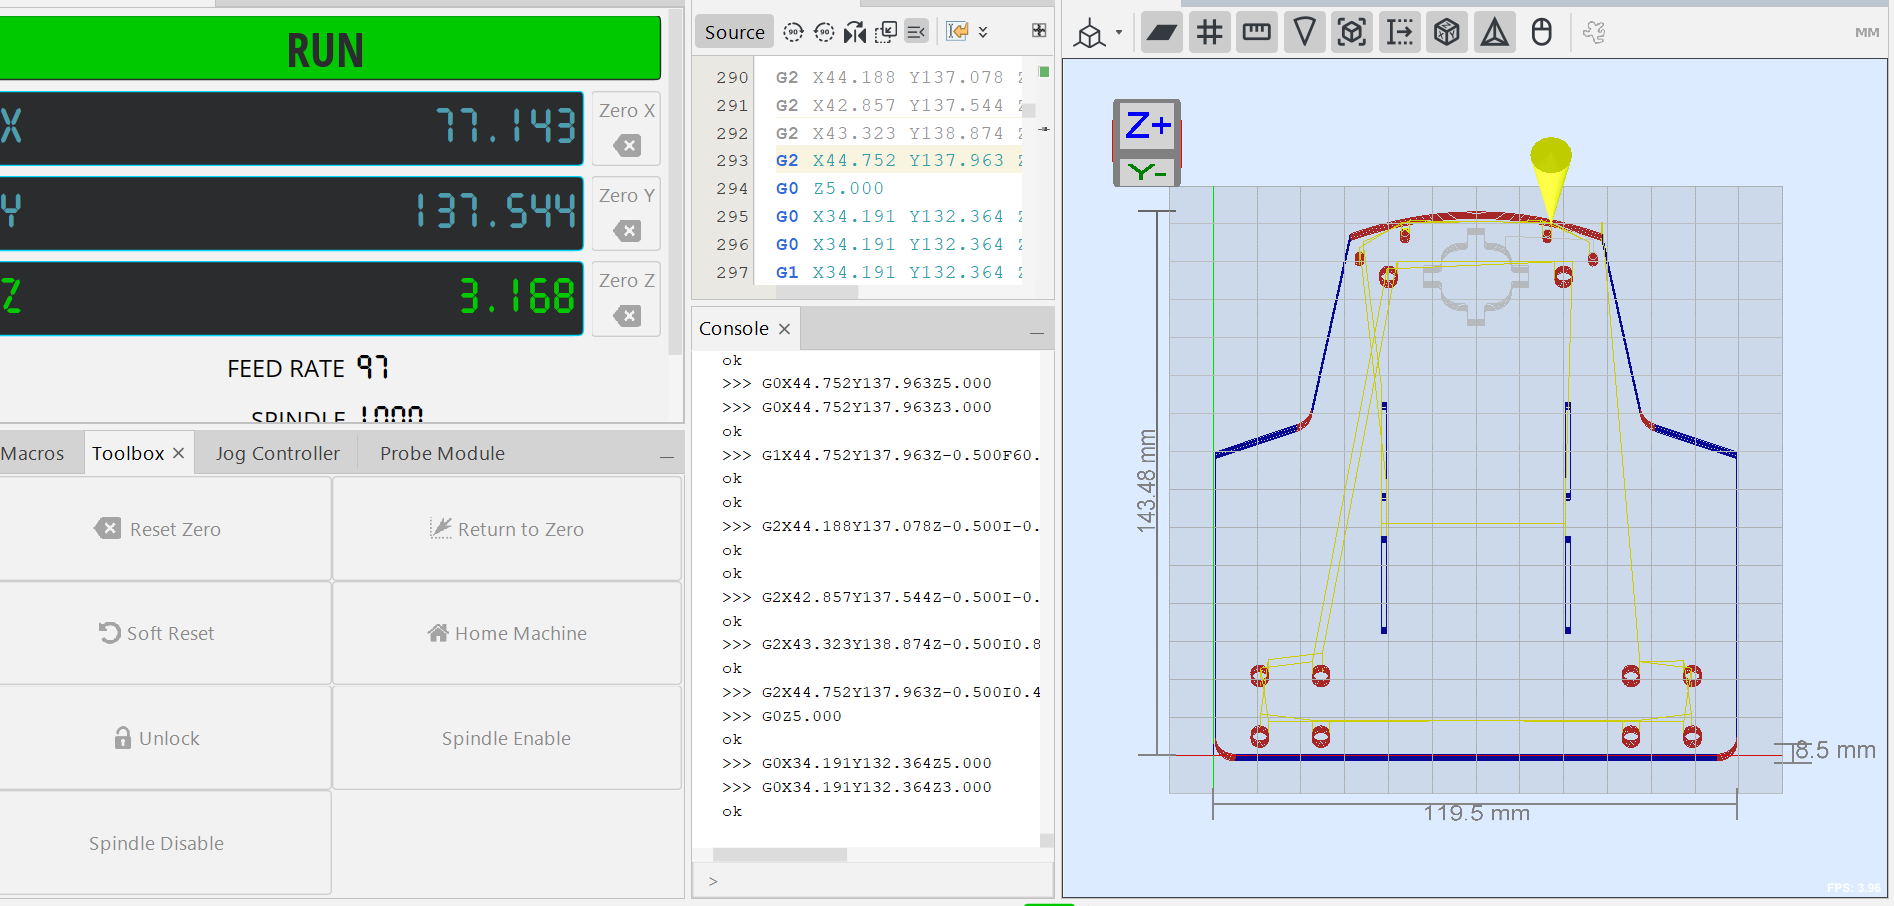Open the Probe Module tab
Screen dimensions: 1894x906
[x=442, y=454]
